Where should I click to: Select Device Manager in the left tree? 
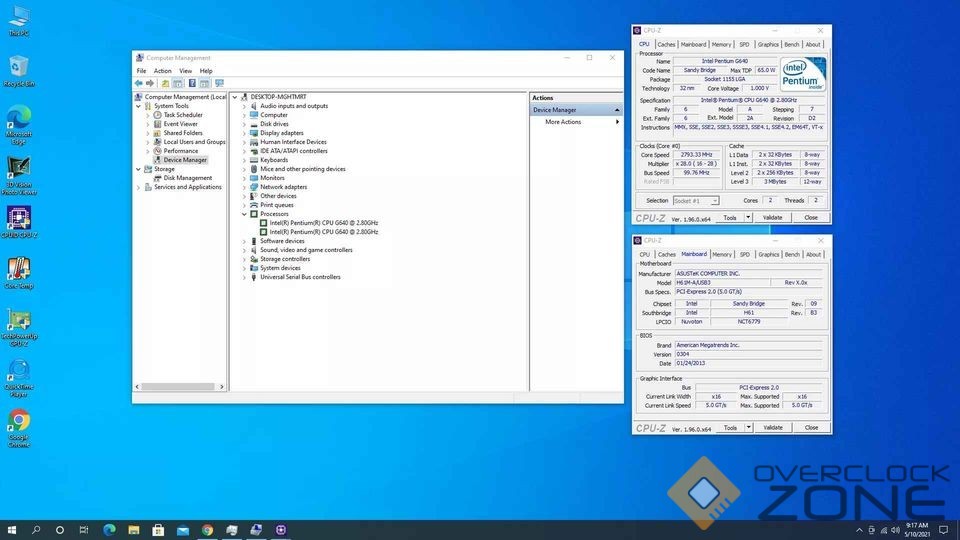coord(185,160)
